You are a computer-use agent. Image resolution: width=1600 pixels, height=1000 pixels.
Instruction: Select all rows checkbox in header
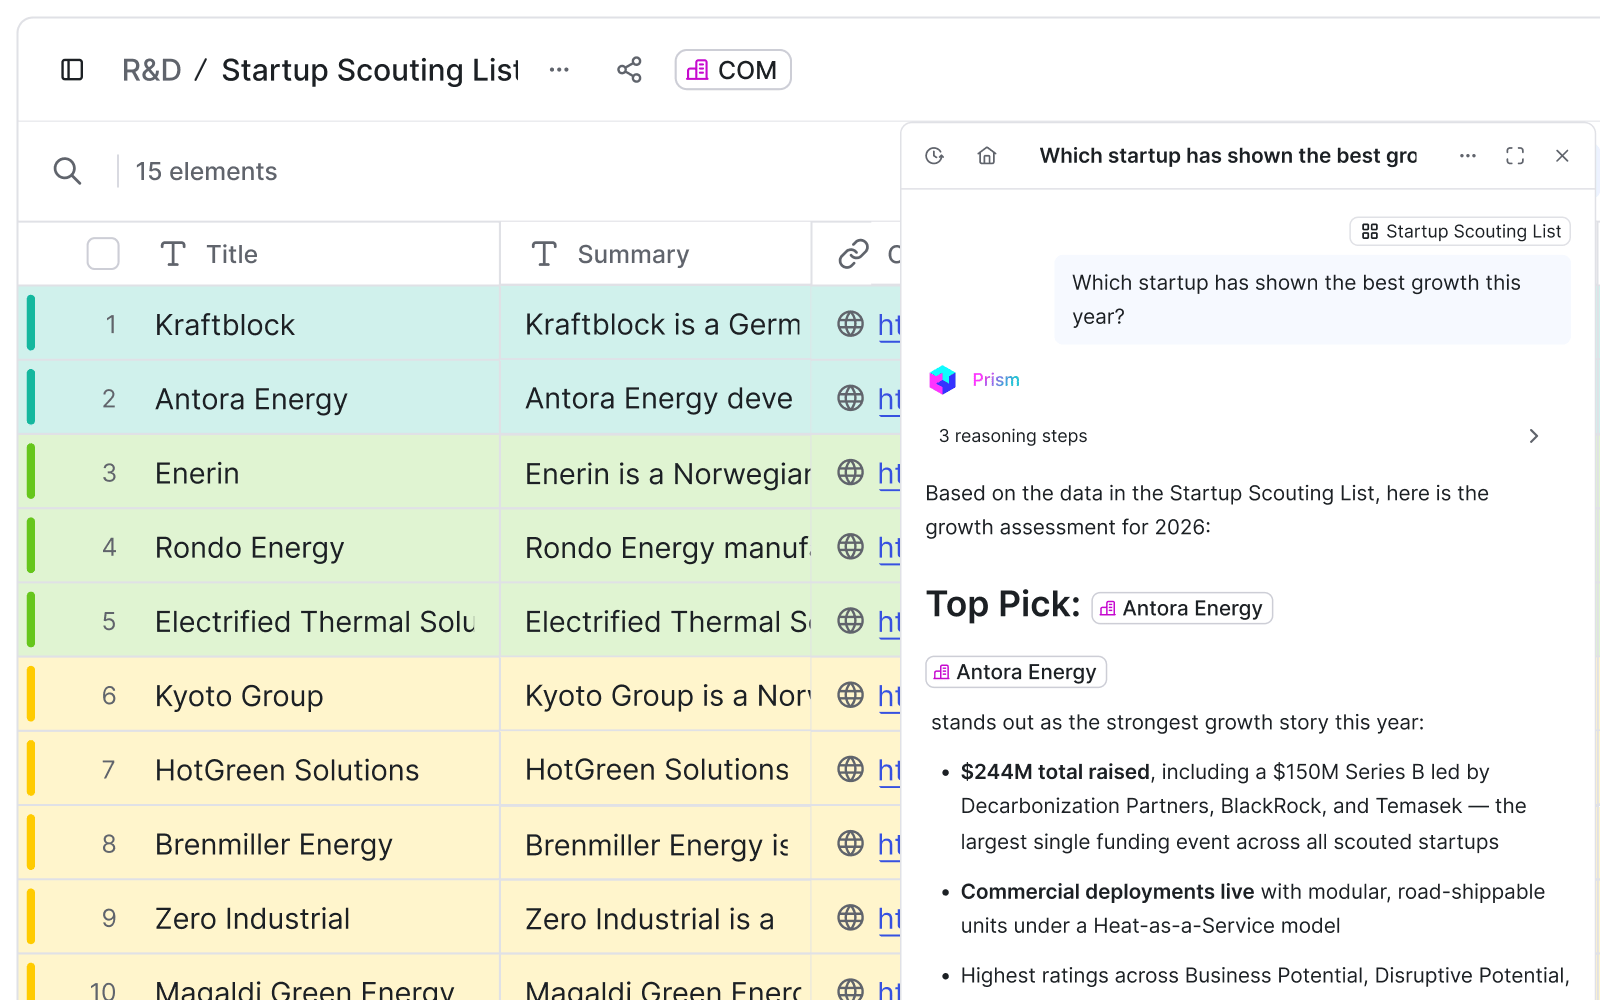103,254
